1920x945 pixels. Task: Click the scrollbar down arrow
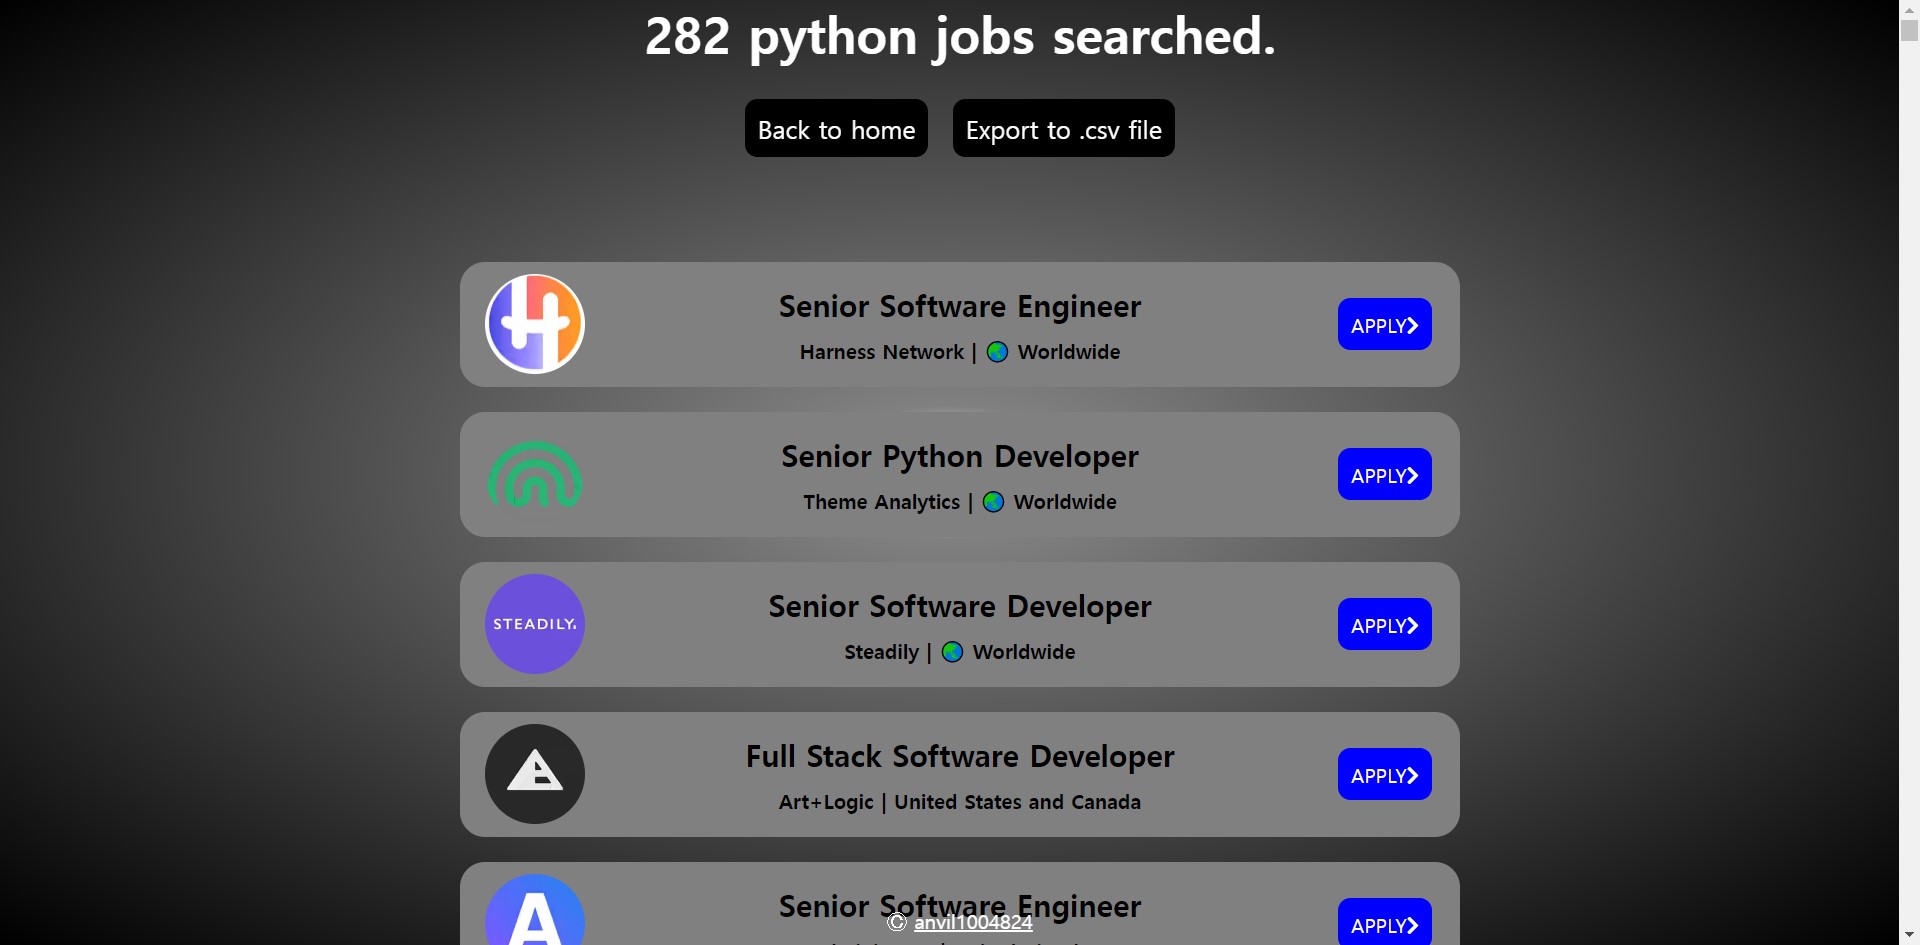[1909, 935]
